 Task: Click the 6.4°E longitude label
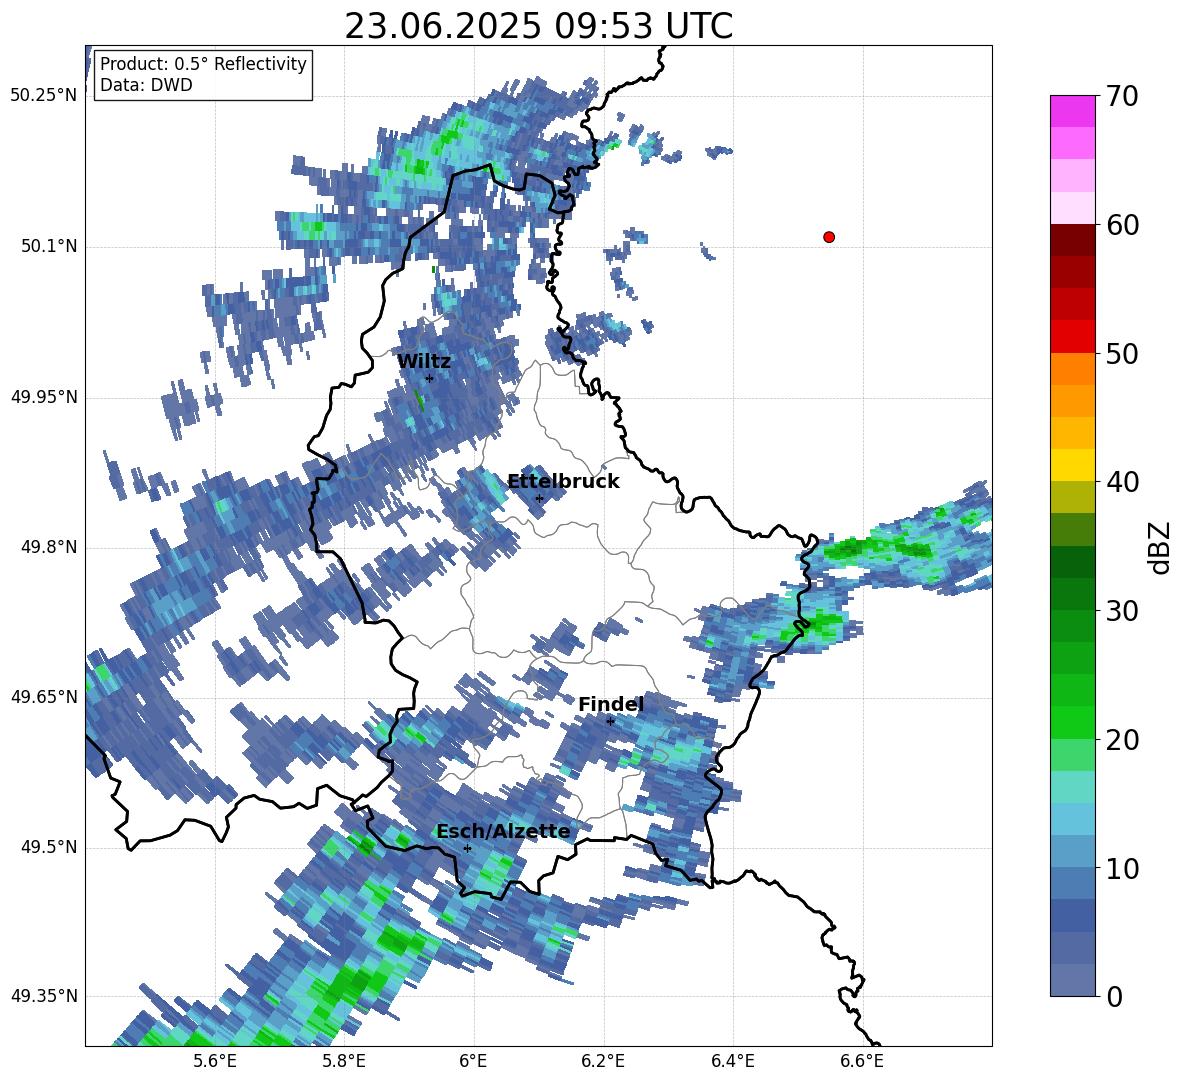click(732, 1061)
